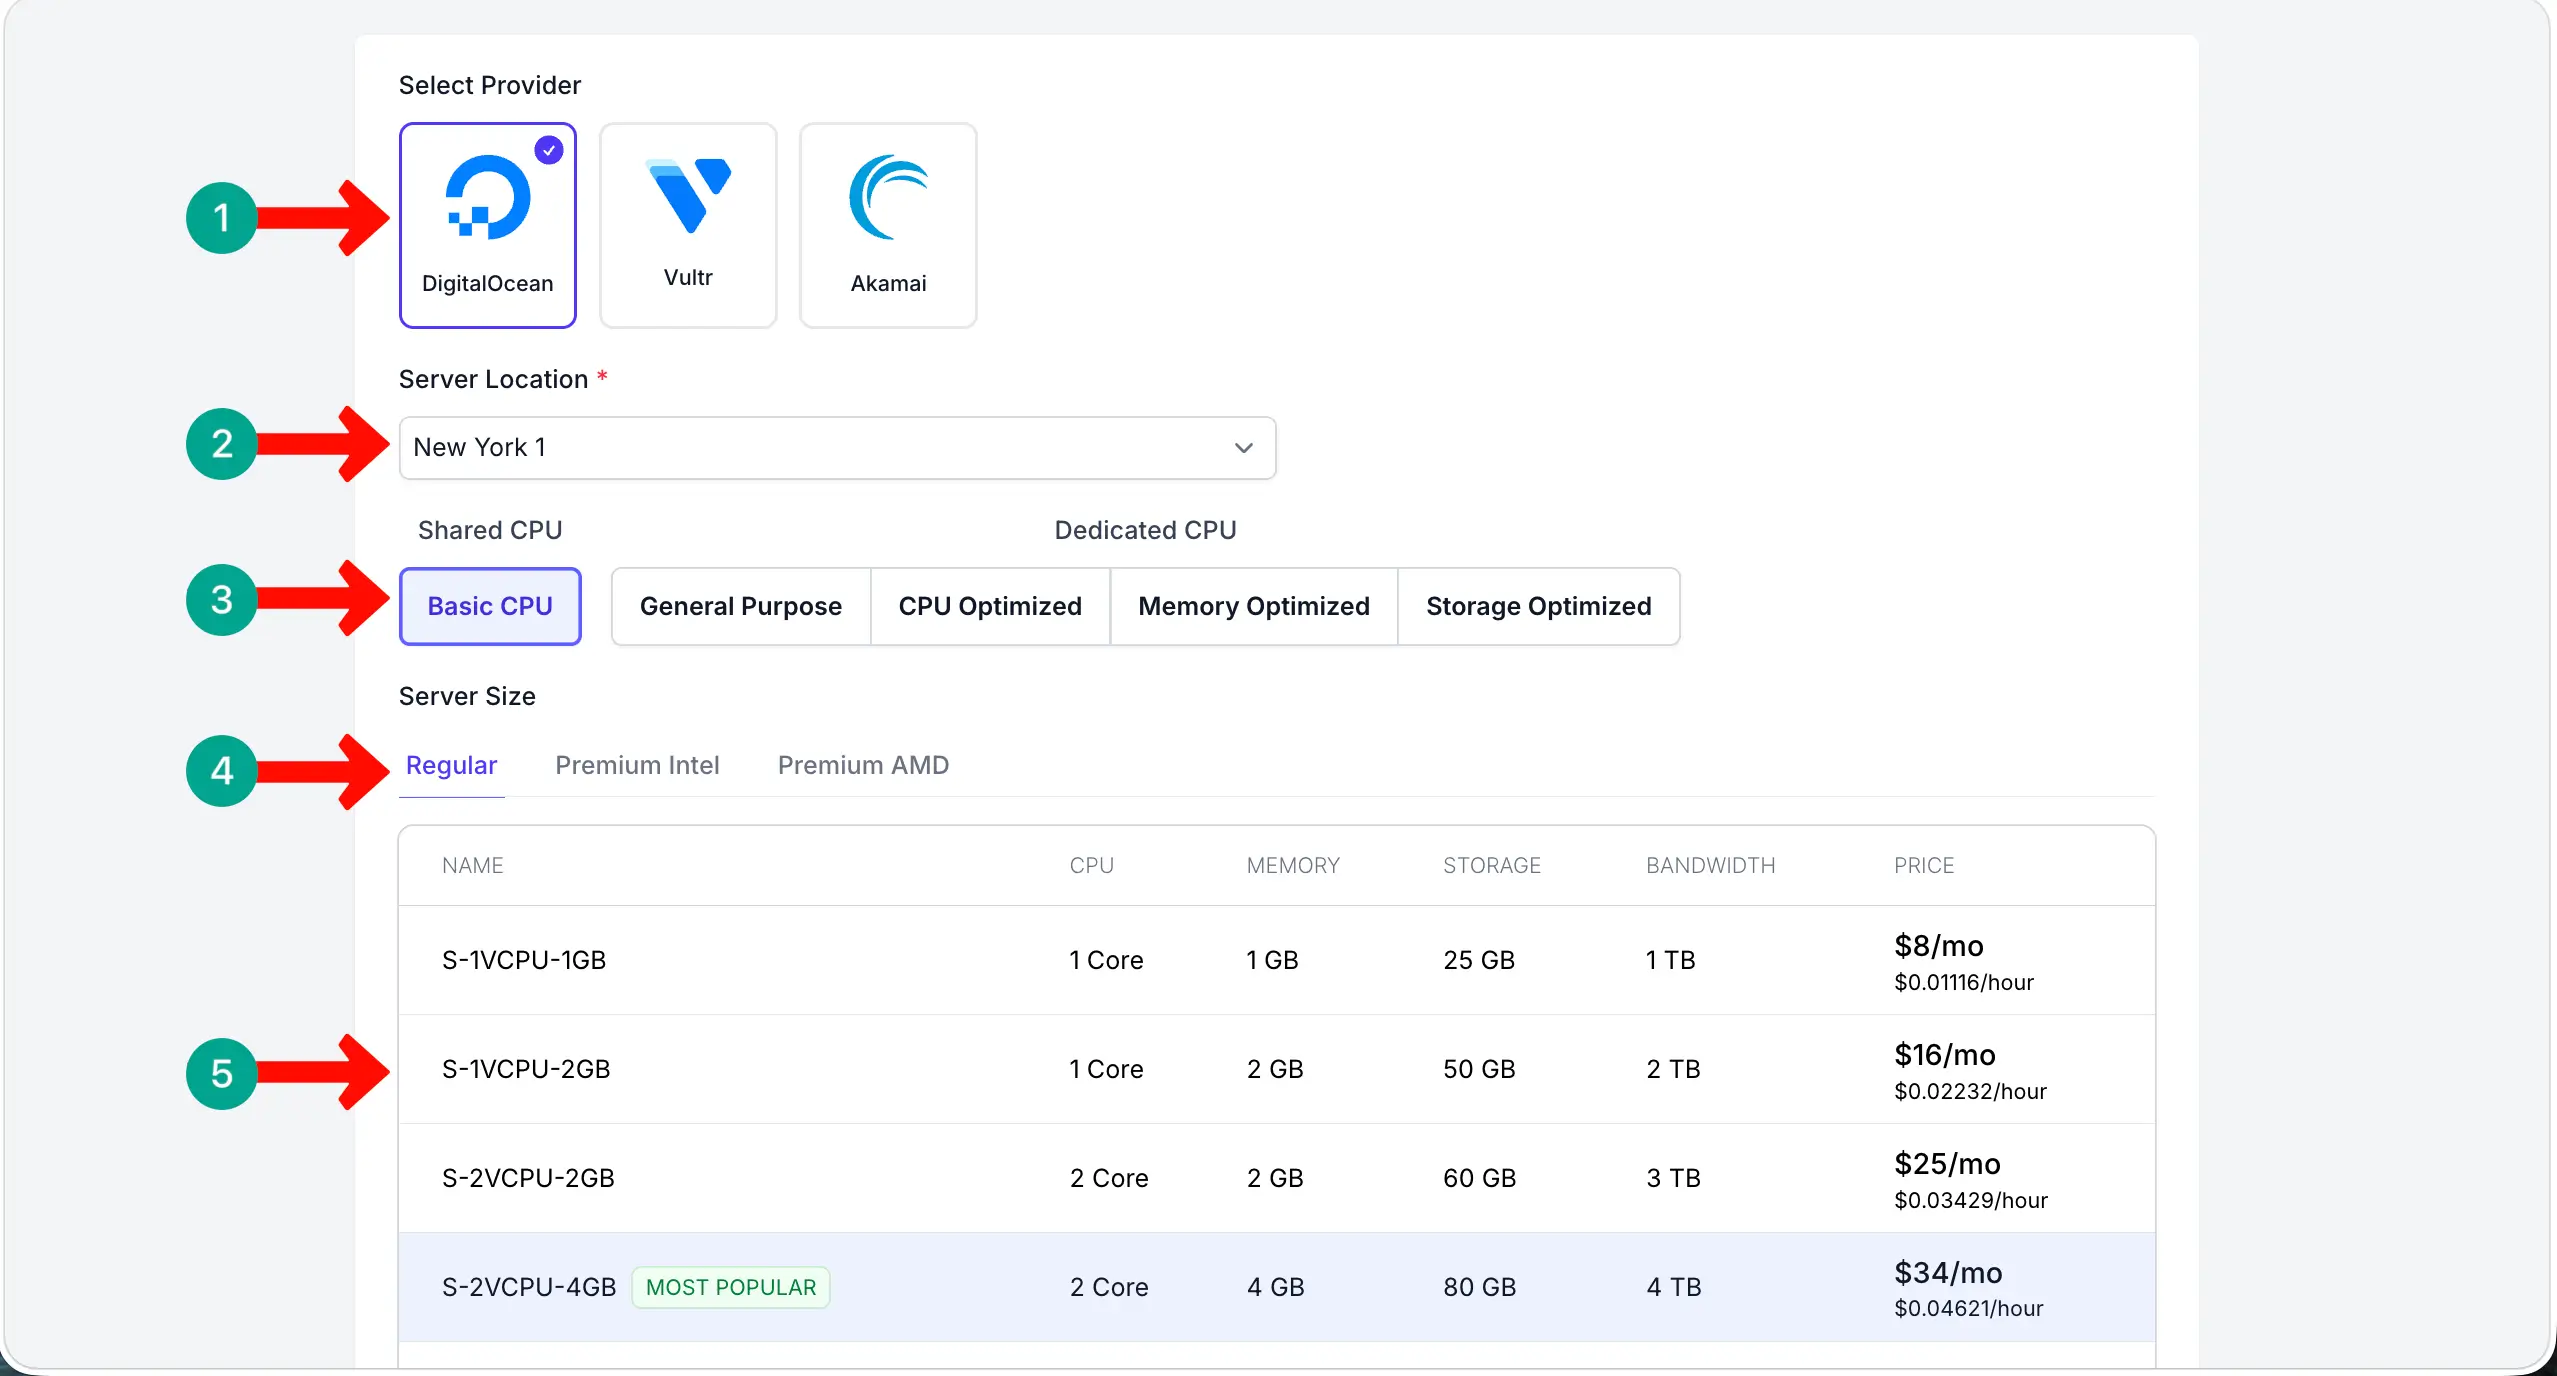Click the BANDWIDTH column header

pyautogui.click(x=1711, y=865)
